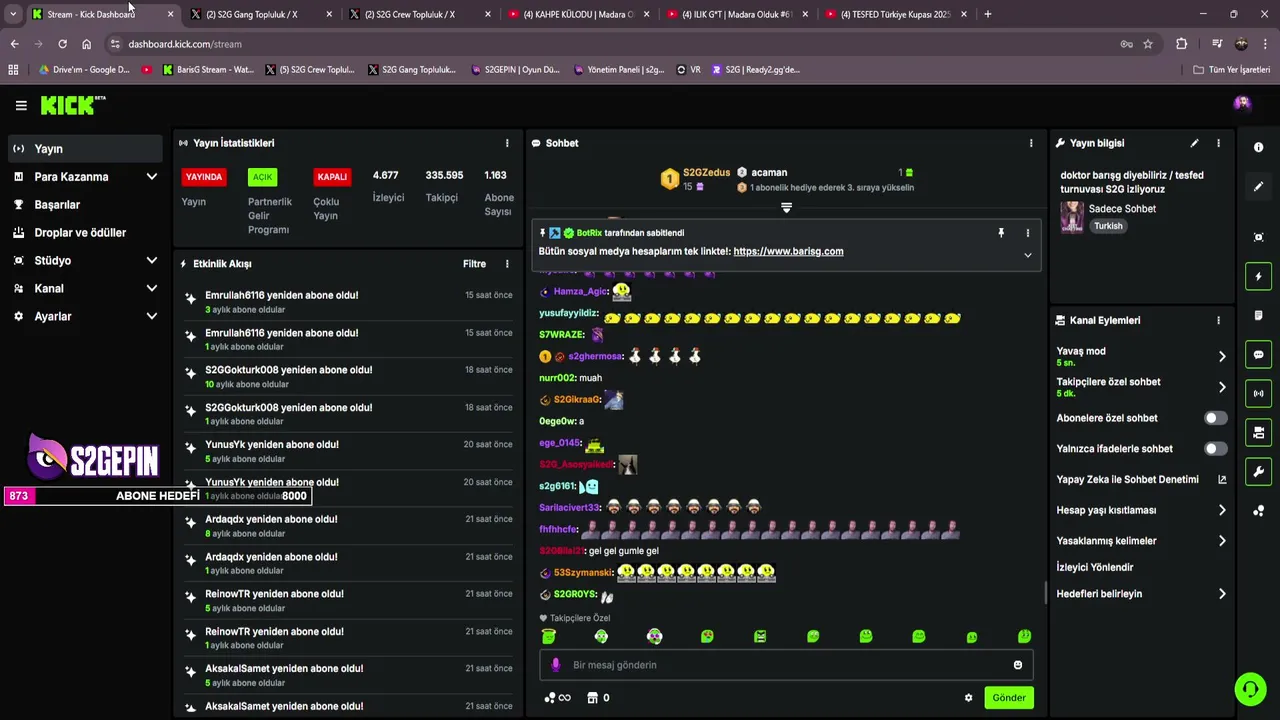The width and height of the screenshot is (1280, 720).
Task: Open Tüm Yer İşaretleri folder
Action: (1232, 70)
